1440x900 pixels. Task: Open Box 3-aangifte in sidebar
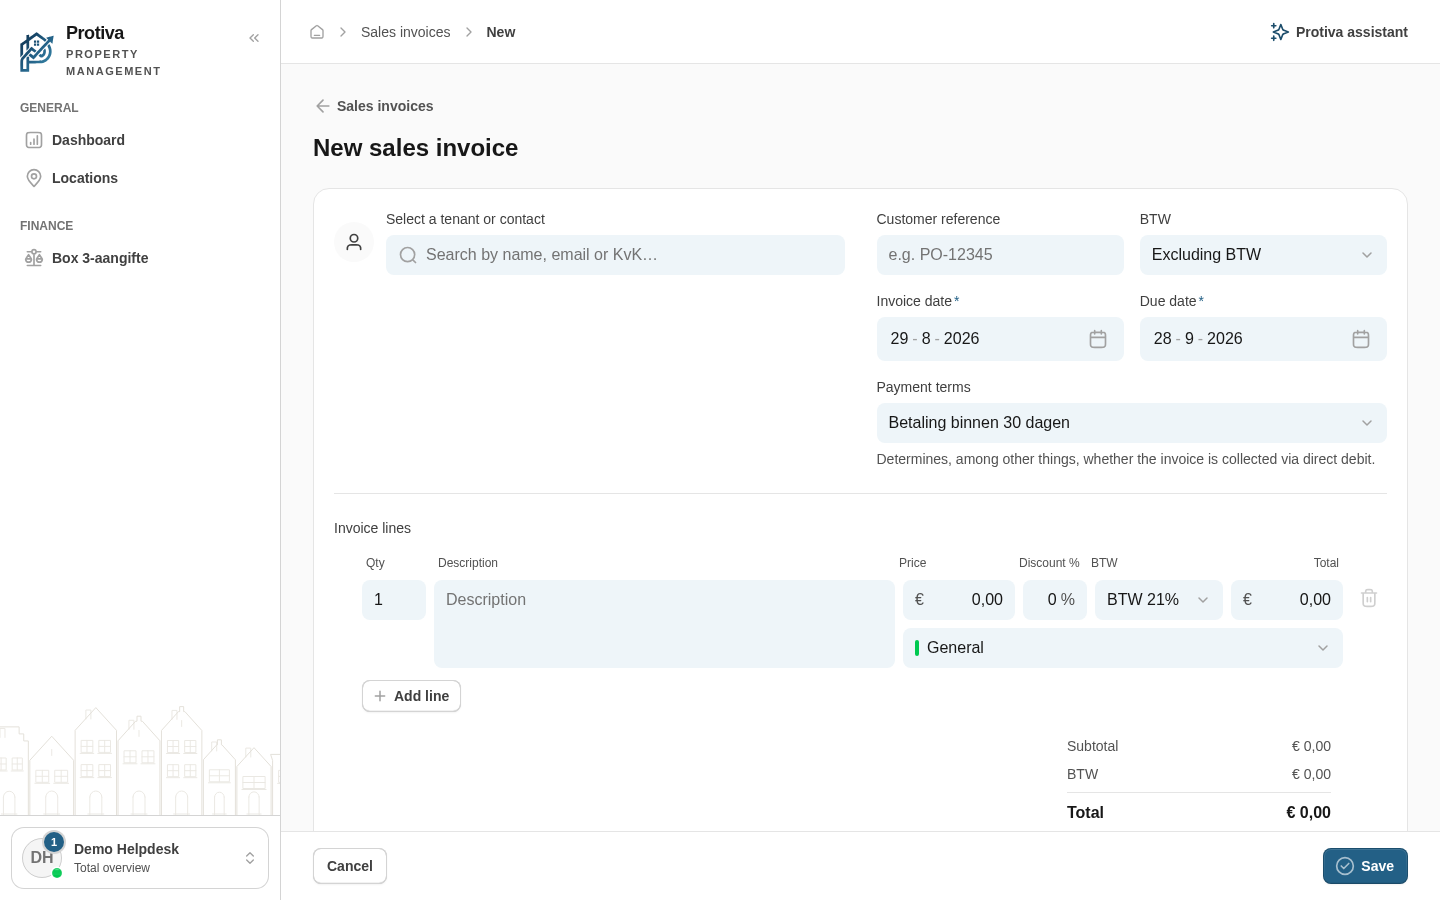point(140,258)
